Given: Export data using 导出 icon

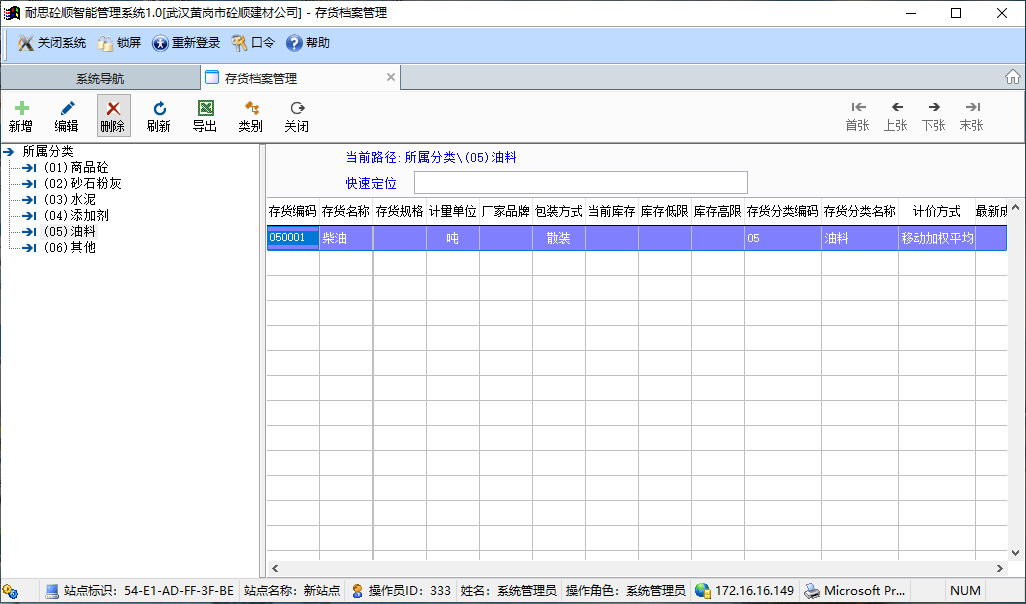Looking at the screenshot, I should point(204,108).
